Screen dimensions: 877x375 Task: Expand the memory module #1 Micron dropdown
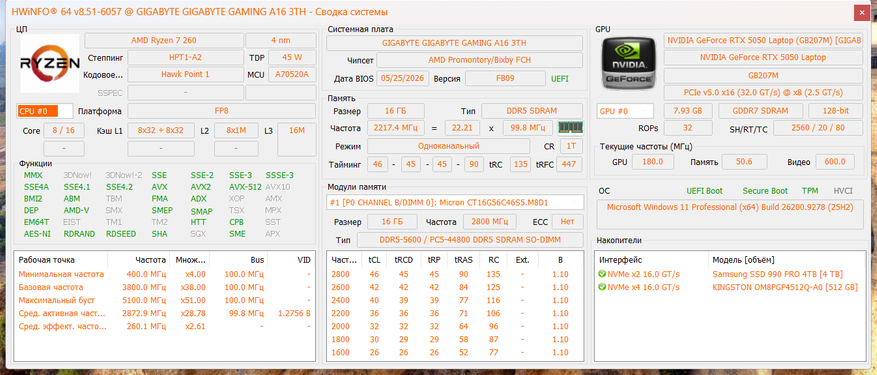pos(455,202)
